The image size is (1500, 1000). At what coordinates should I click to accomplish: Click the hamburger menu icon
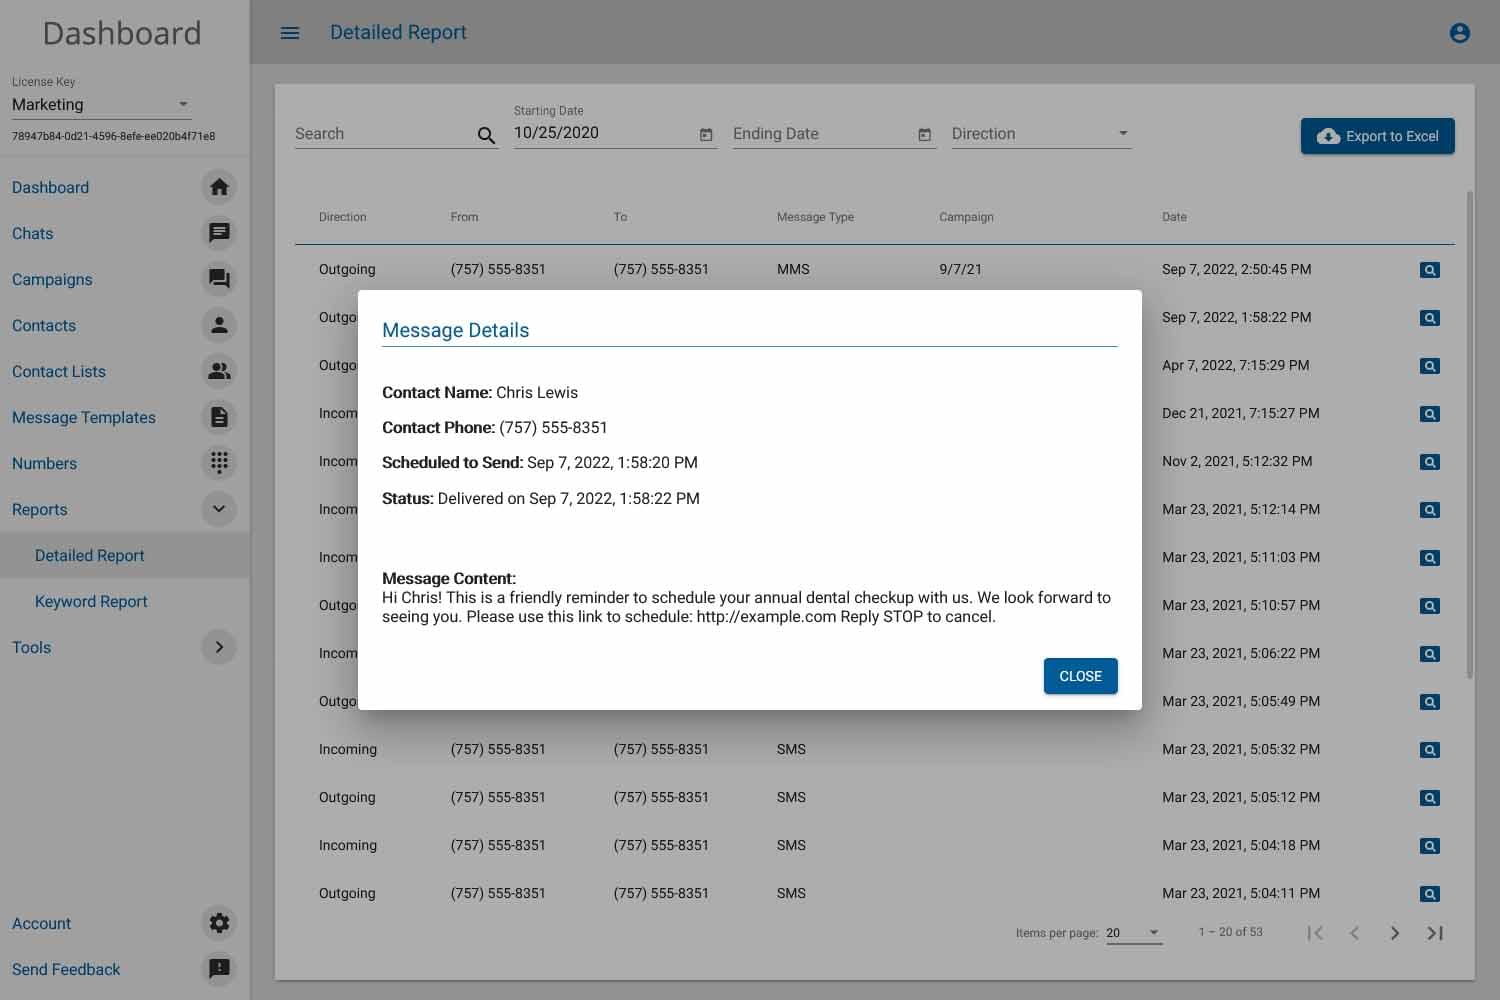click(x=290, y=33)
